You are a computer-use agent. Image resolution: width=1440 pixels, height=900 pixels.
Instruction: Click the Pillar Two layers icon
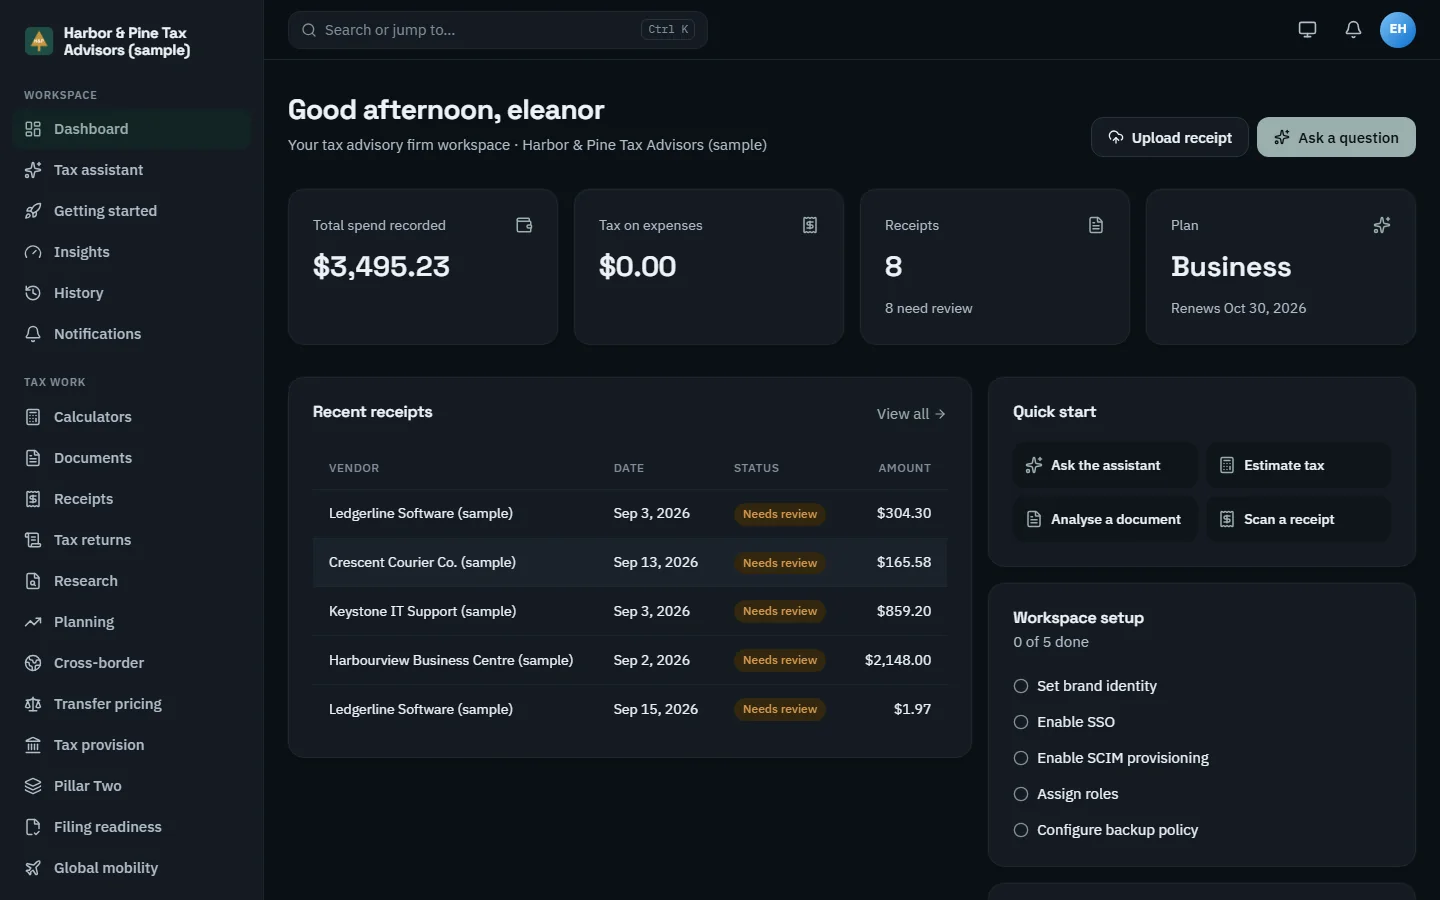(x=33, y=786)
